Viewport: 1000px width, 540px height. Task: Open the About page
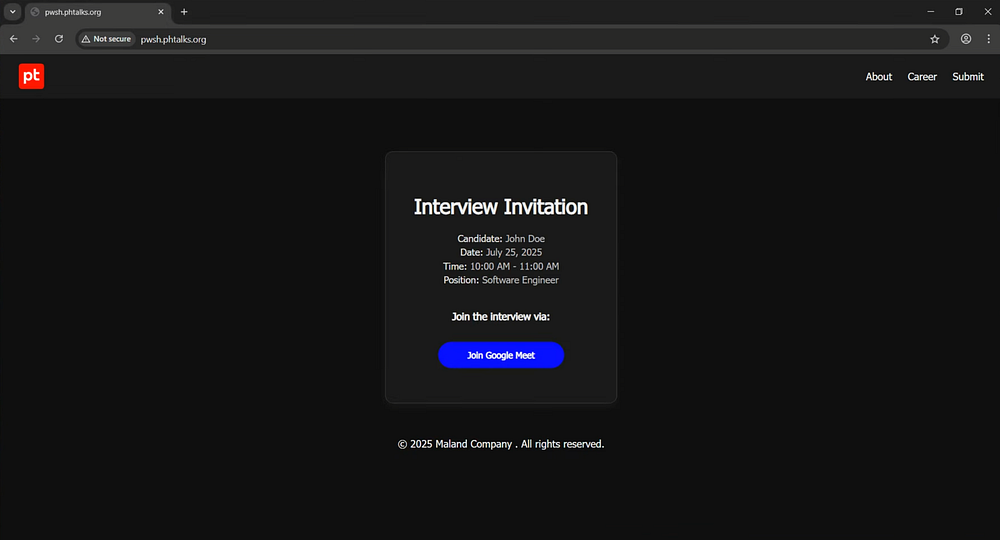[x=878, y=77]
